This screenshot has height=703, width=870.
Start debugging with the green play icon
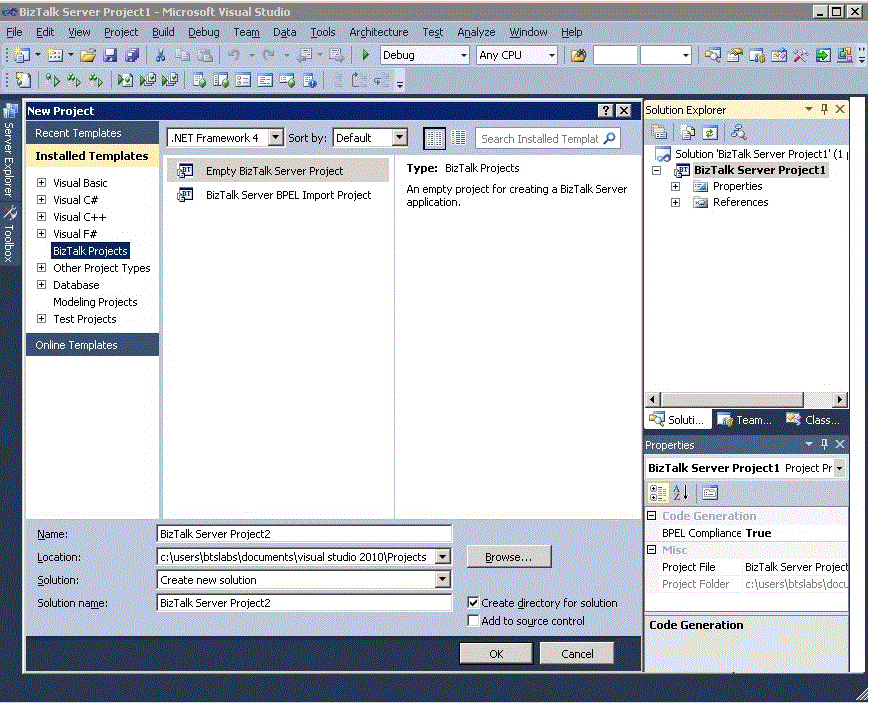[365, 56]
